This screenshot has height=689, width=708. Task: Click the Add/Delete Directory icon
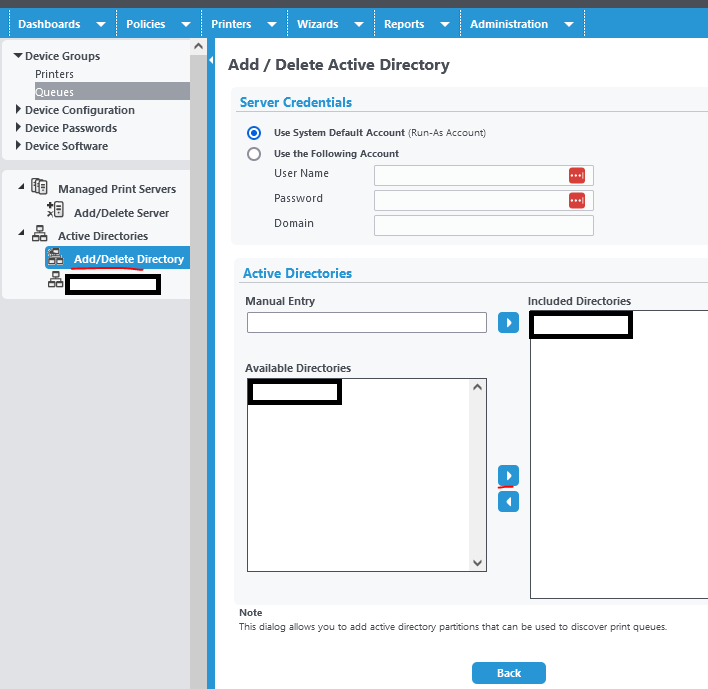(56, 258)
